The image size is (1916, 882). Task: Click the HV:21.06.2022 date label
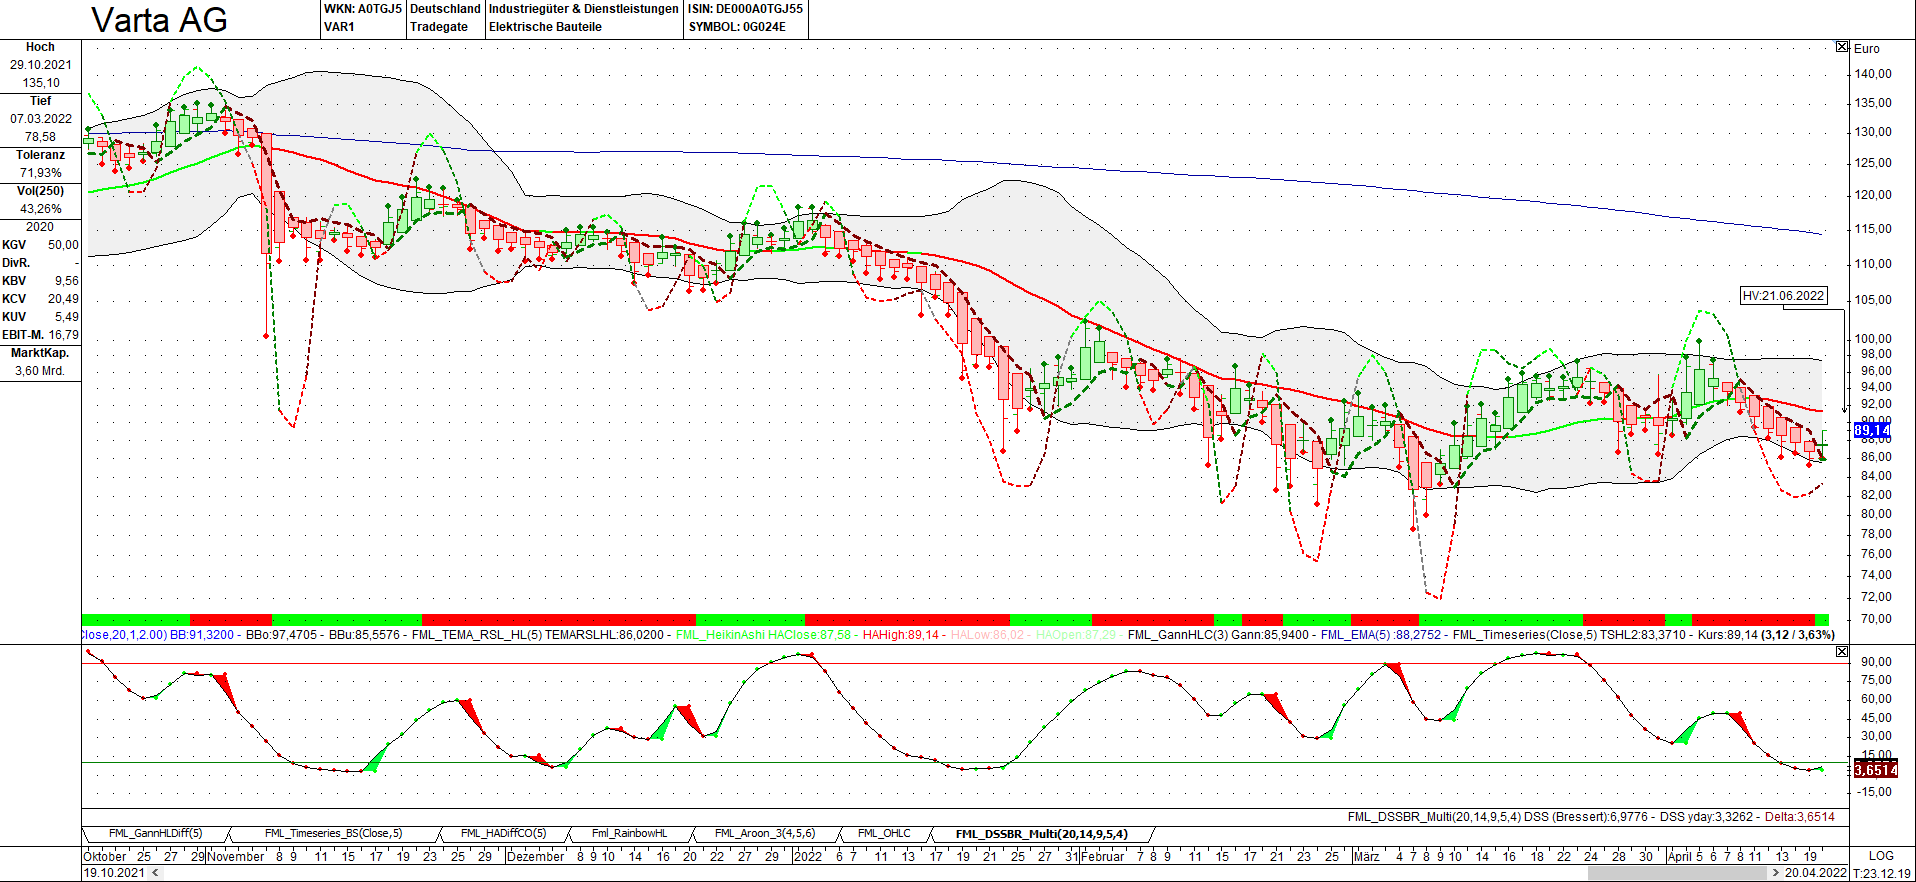[1784, 296]
